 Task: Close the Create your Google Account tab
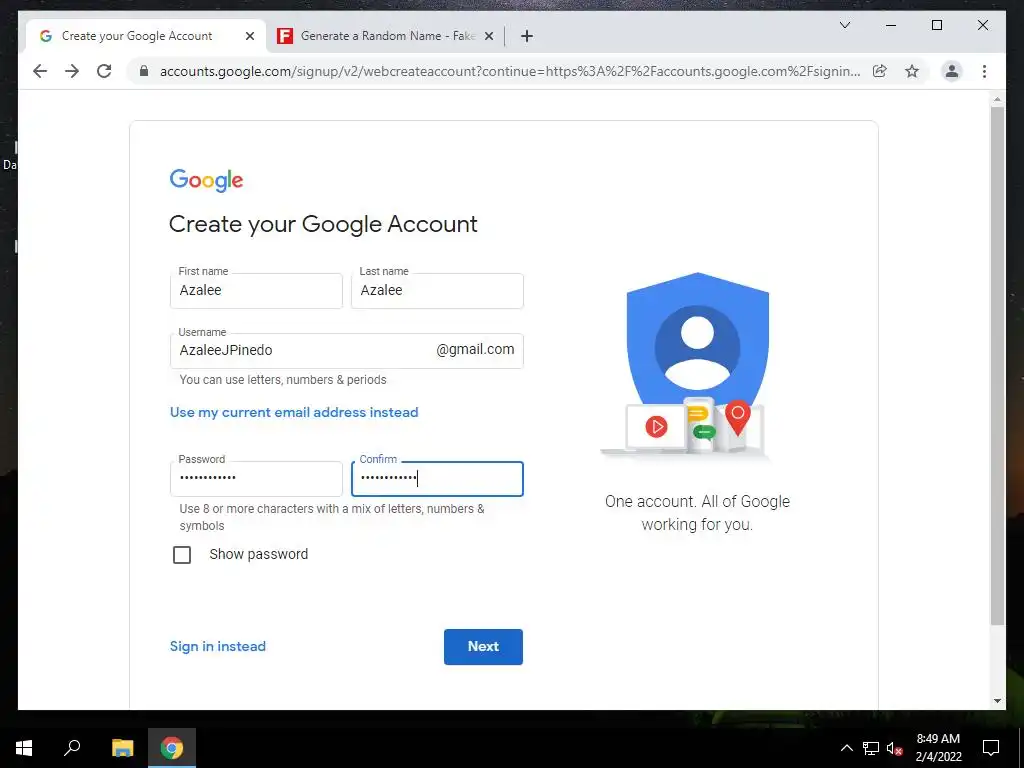pyautogui.click(x=249, y=37)
